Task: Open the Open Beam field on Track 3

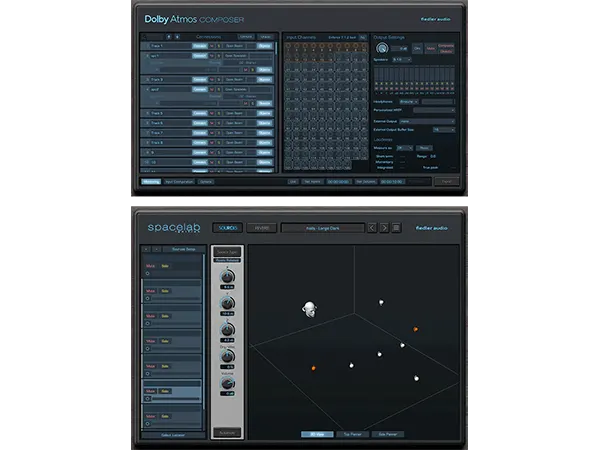Action: 235,80
